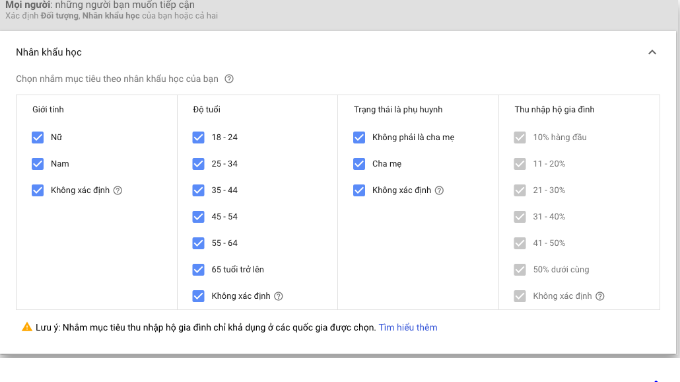Toggle the 18 - 24 age checkbox
This screenshot has height=382, width=680.
198,137
